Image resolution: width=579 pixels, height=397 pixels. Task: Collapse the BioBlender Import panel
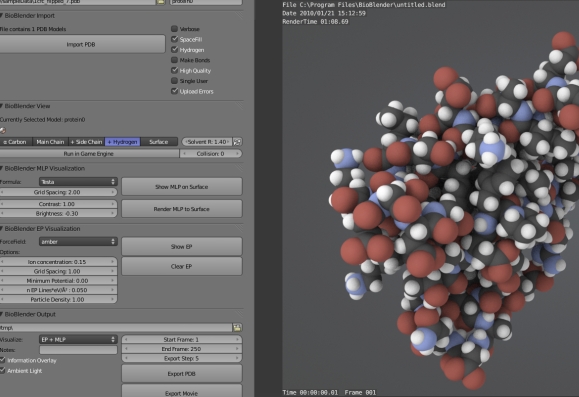1,16
